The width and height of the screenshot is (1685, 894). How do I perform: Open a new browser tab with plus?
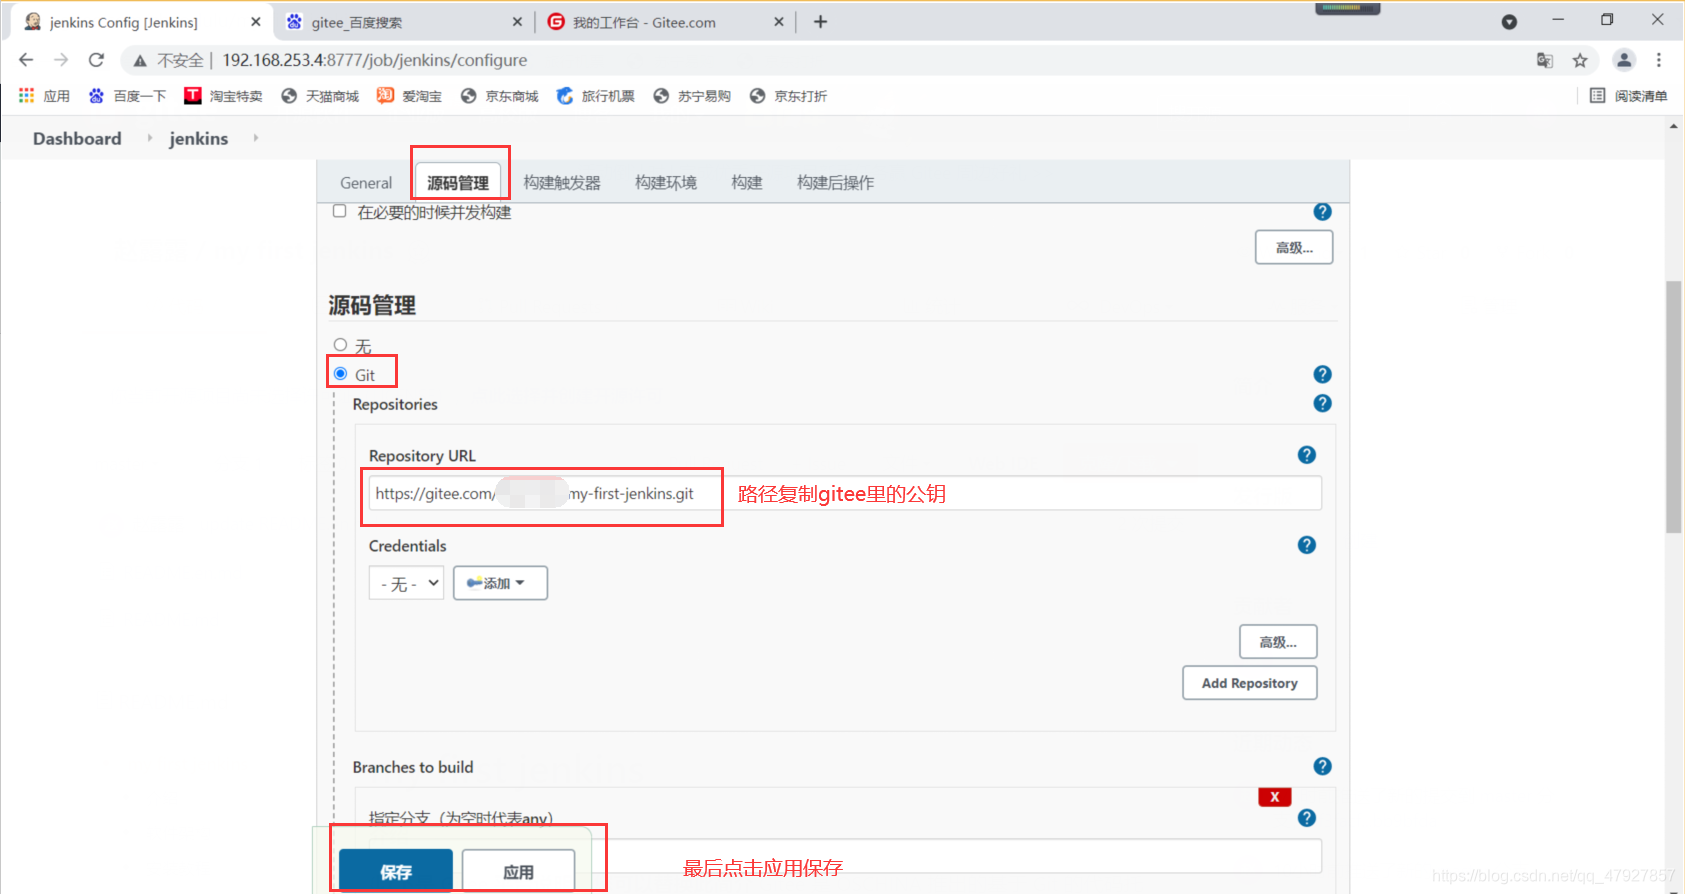[820, 22]
